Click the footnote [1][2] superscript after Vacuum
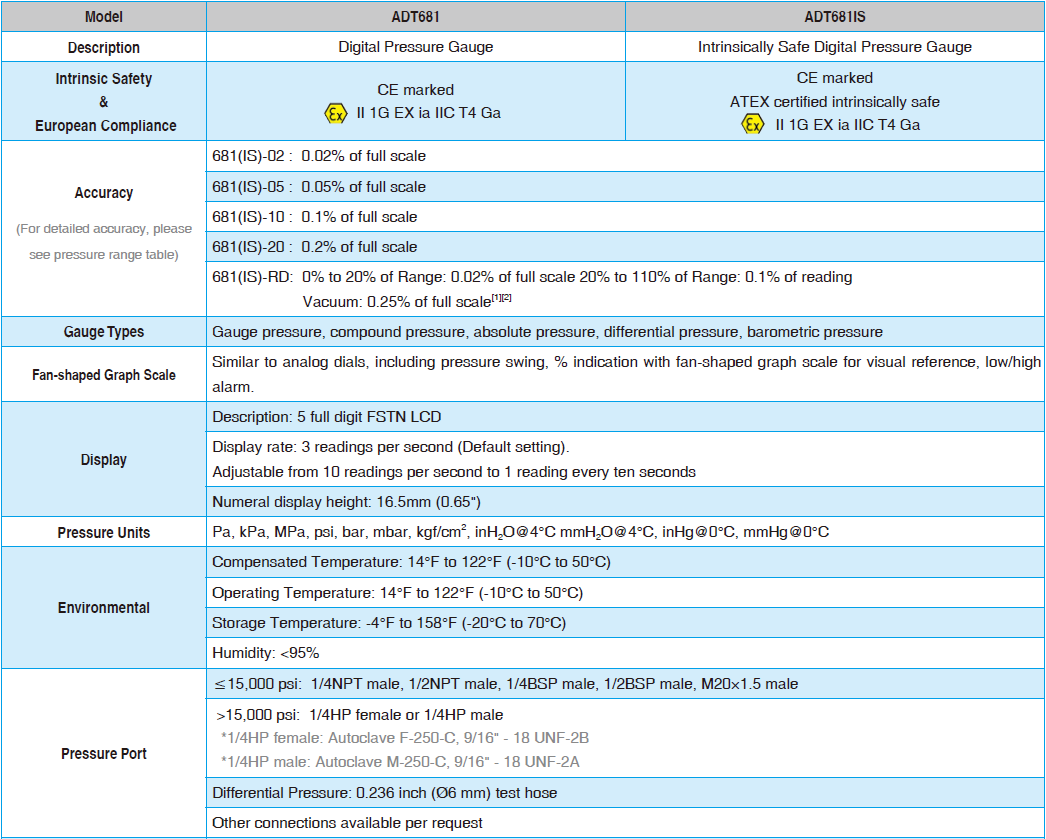The image size is (1046, 839). [x=502, y=299]
